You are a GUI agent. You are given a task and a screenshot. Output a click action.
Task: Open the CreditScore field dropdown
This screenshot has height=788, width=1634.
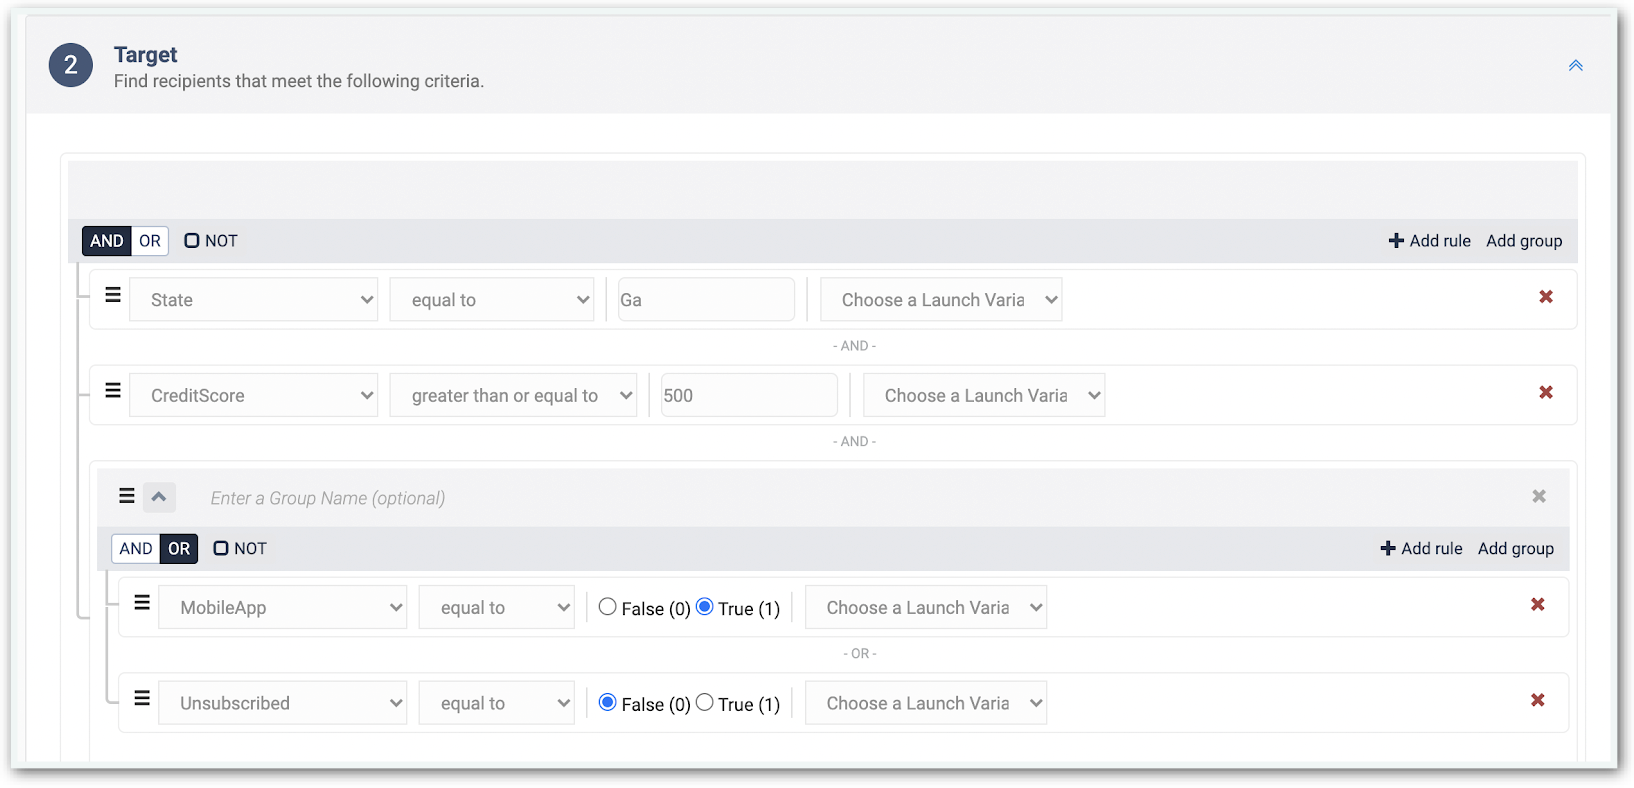[254, 396]
